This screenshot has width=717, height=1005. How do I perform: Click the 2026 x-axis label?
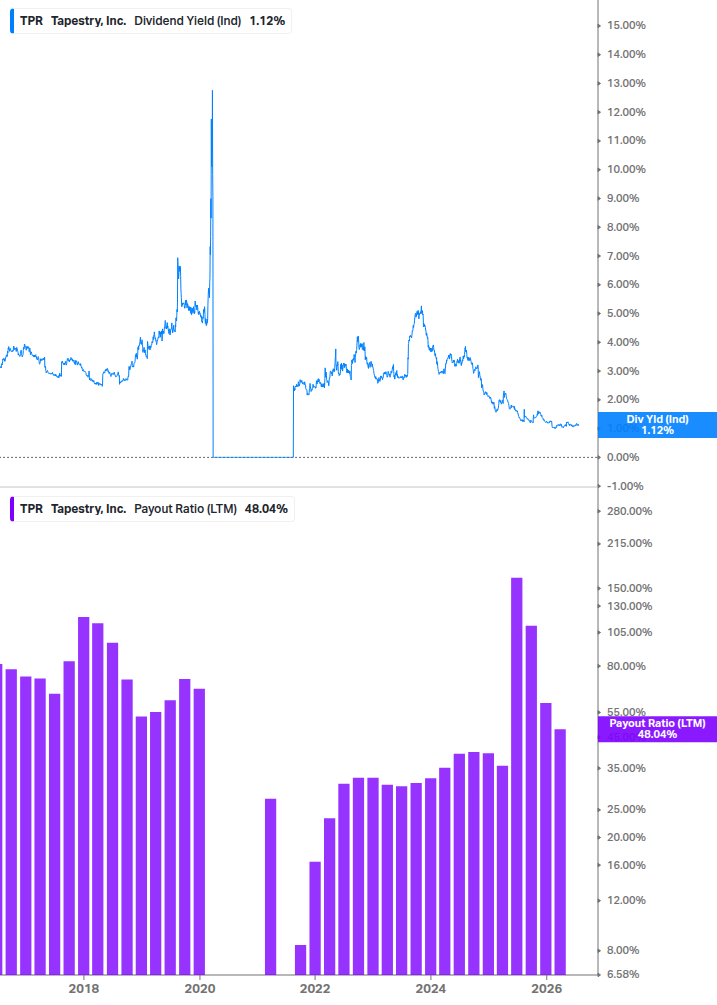coord(547,988)
